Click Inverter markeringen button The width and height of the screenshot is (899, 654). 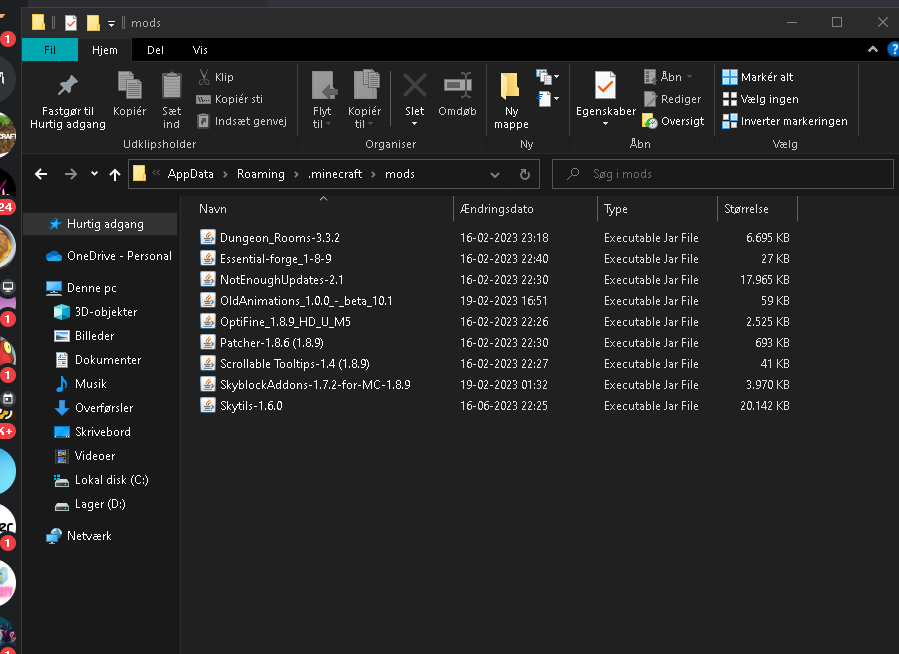coord(784,121)
